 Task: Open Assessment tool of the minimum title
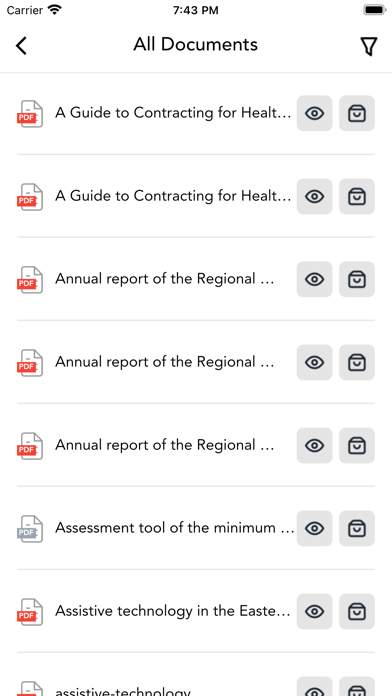point(174,528)
